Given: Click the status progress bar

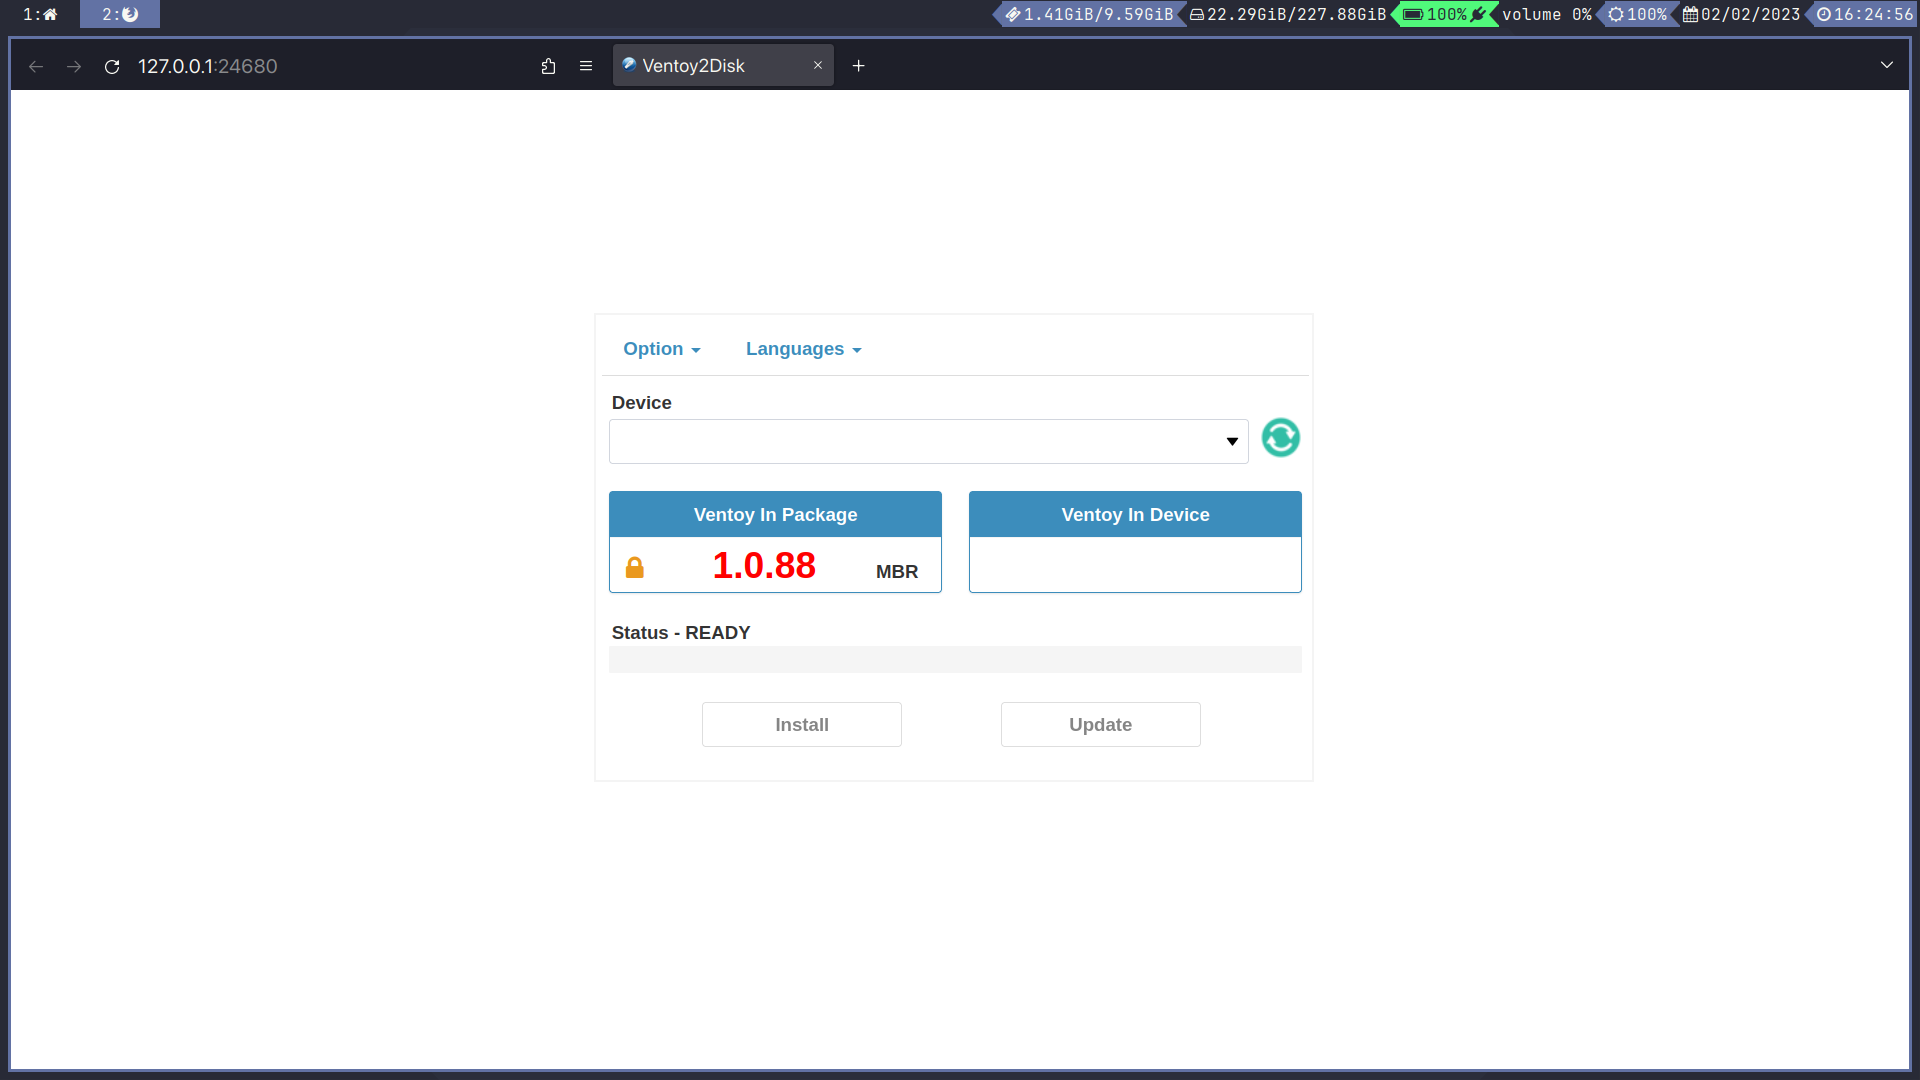Looking at the screenshot, I should coord(954,659).
